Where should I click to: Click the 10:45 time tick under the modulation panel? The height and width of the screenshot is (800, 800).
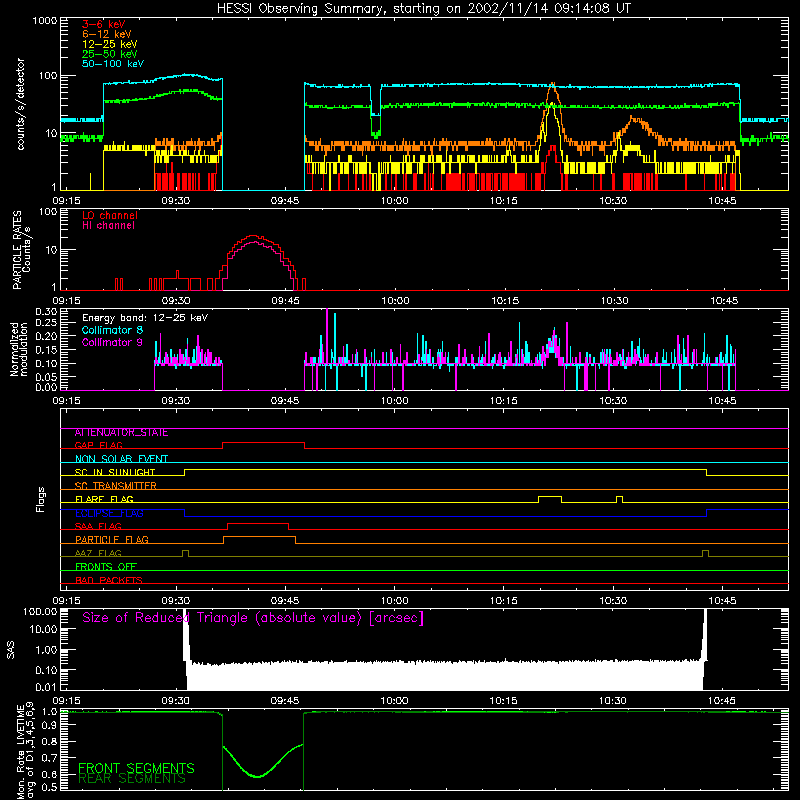(x=722, y=401)
